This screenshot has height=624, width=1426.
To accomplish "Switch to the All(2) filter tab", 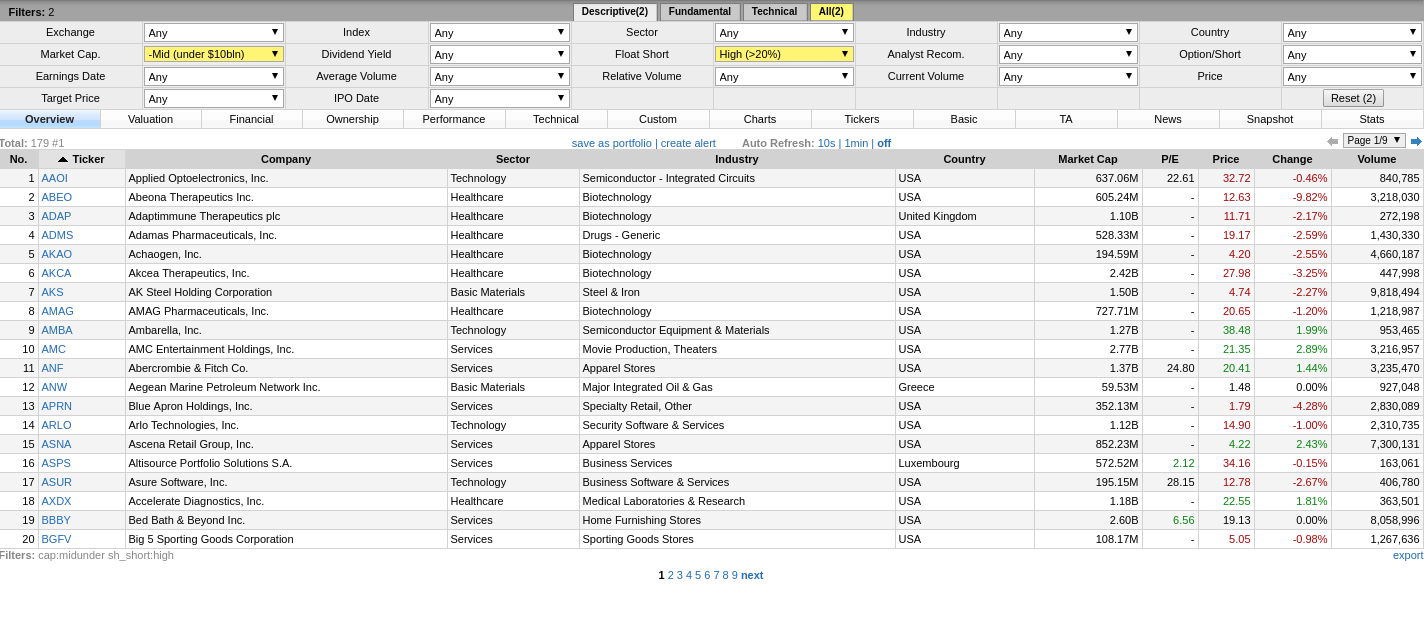I will coord(831,12).
